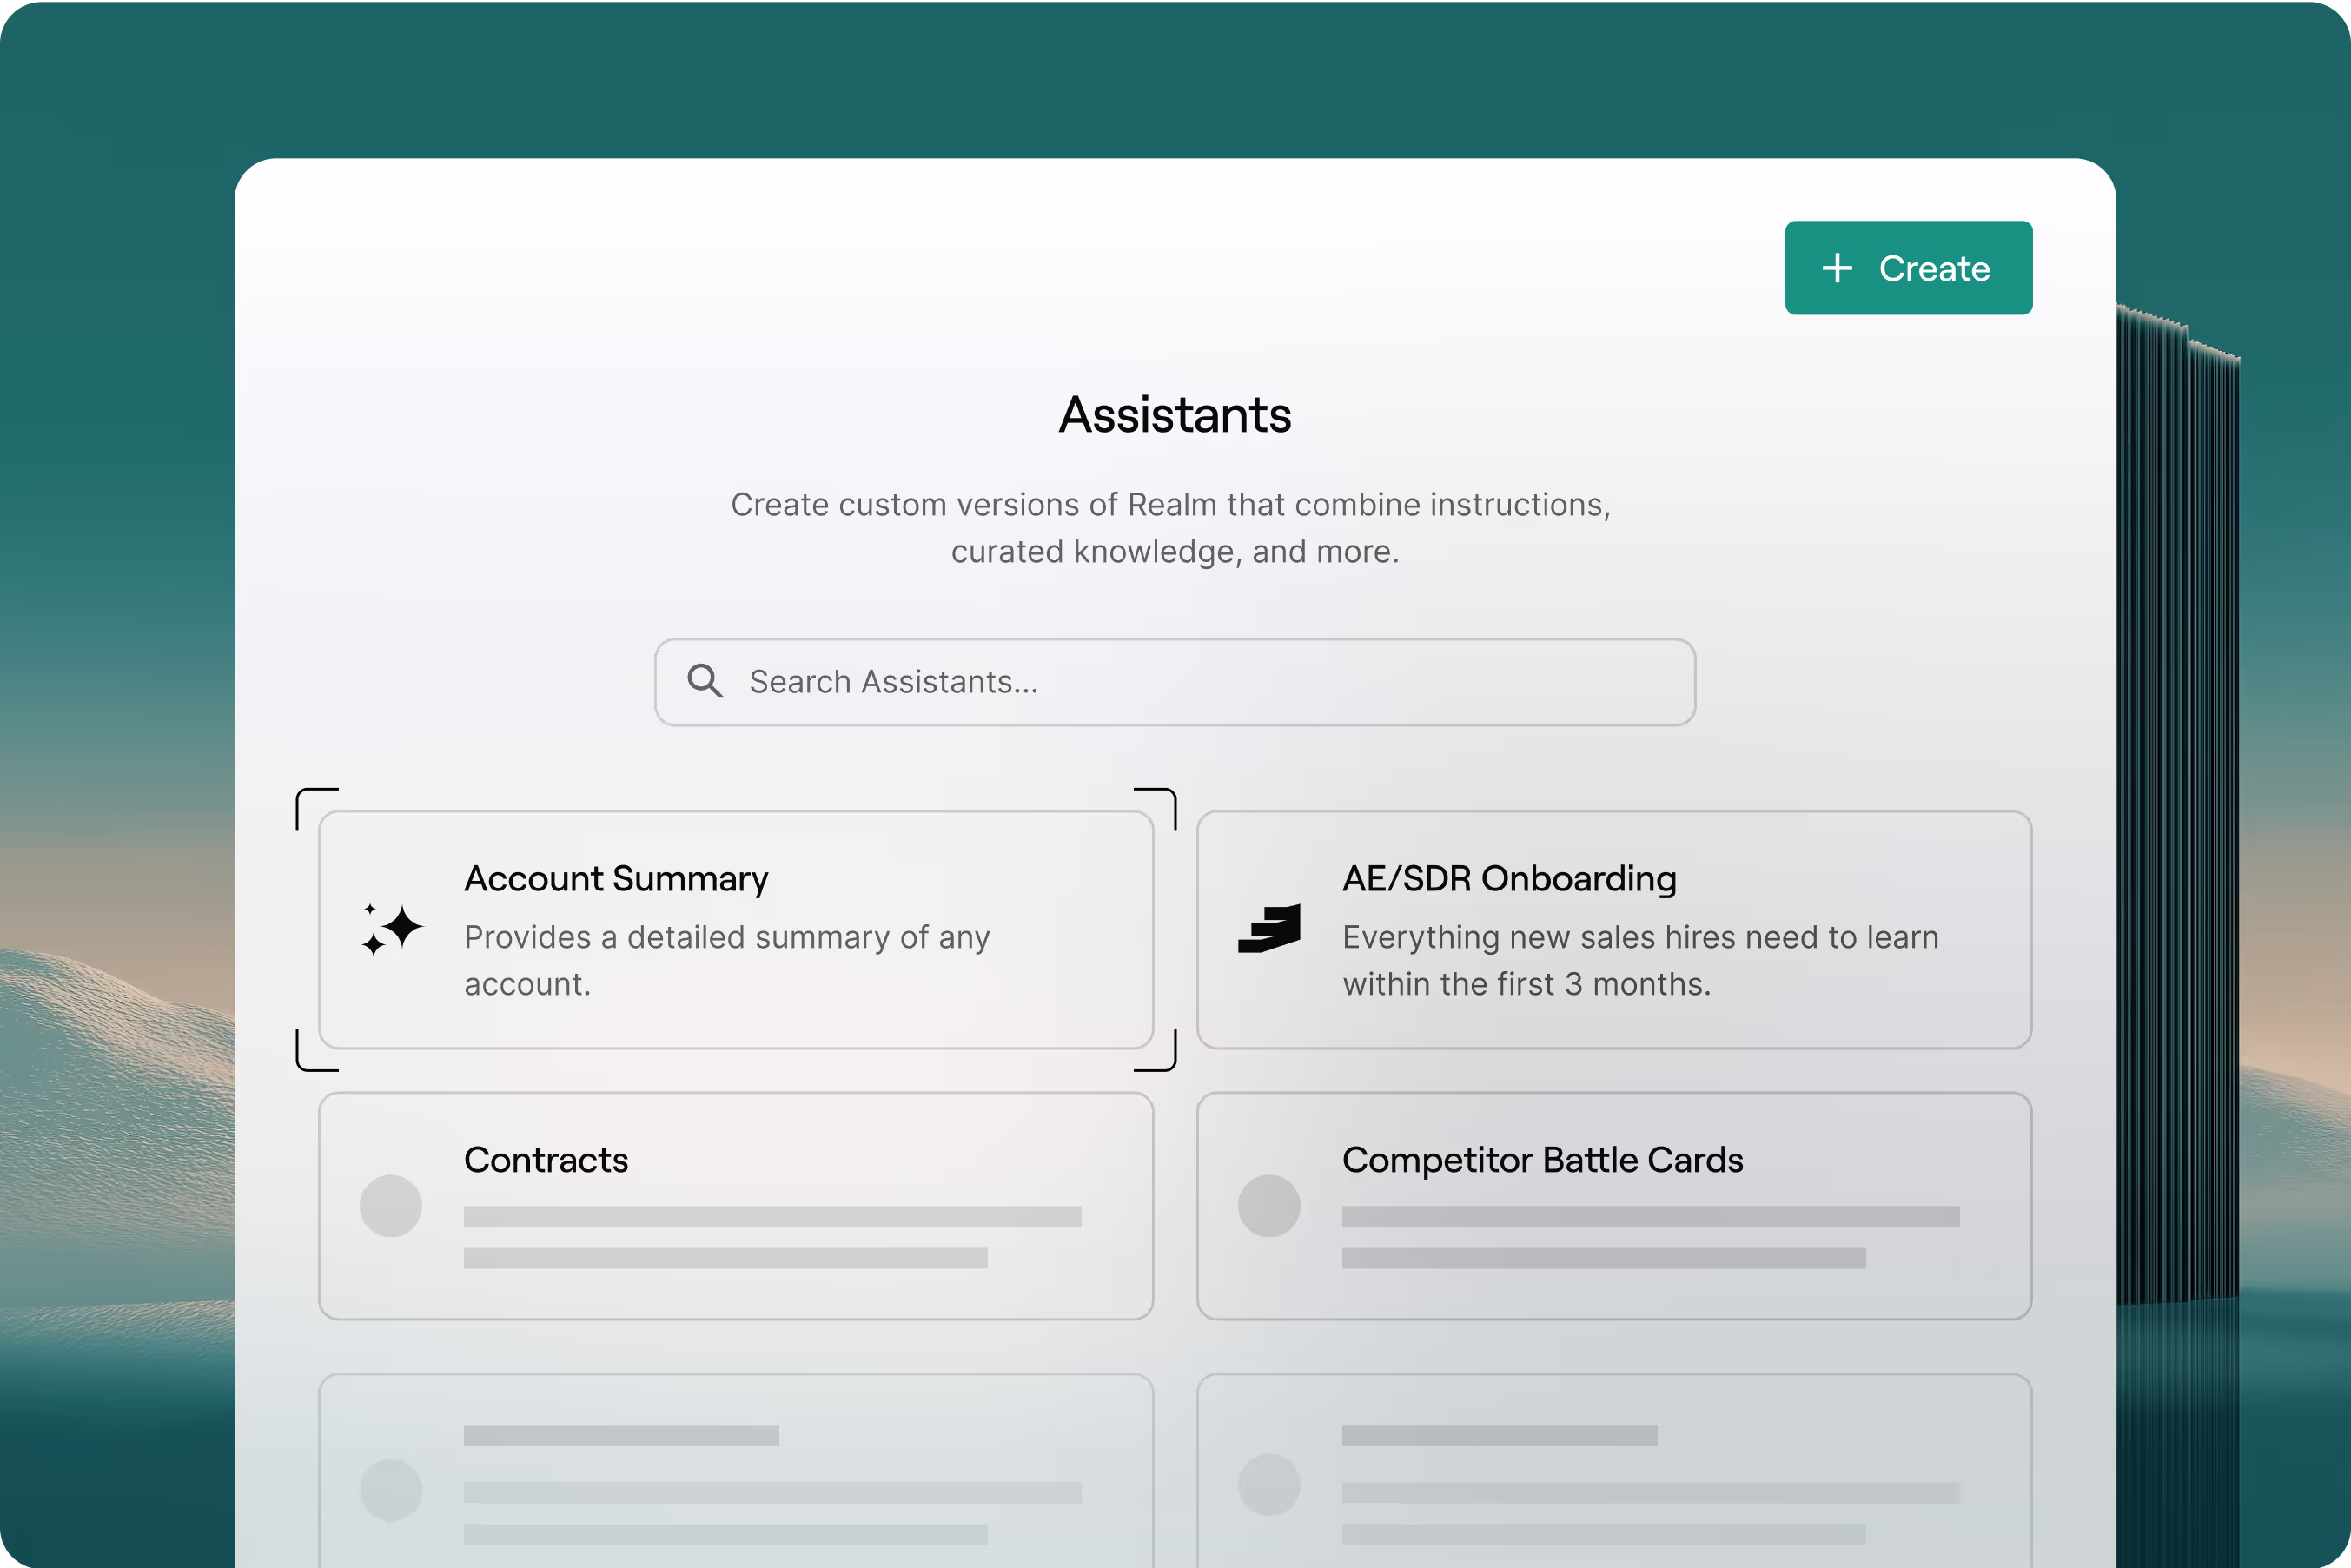
Task: Click the AE/SDR Onboarding title
Action: [1509, 878]
